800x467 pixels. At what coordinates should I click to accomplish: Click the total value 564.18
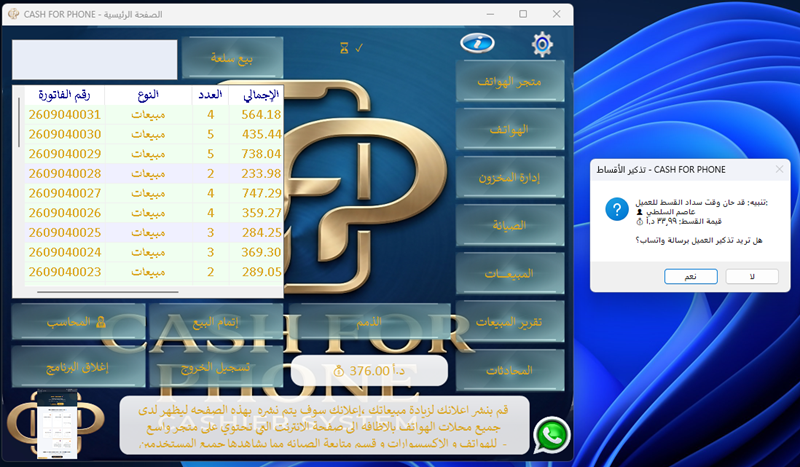coord(261,114)
